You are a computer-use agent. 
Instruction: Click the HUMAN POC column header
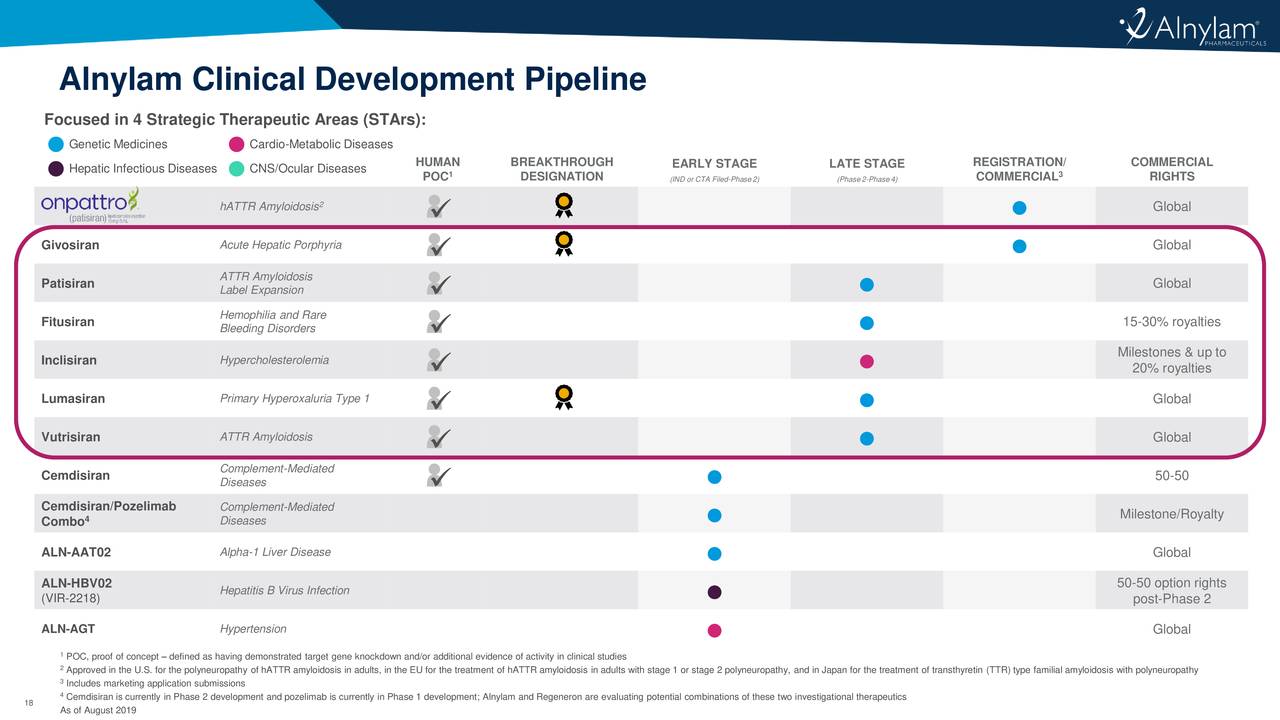pyautogui.click(x=438, y=169)
